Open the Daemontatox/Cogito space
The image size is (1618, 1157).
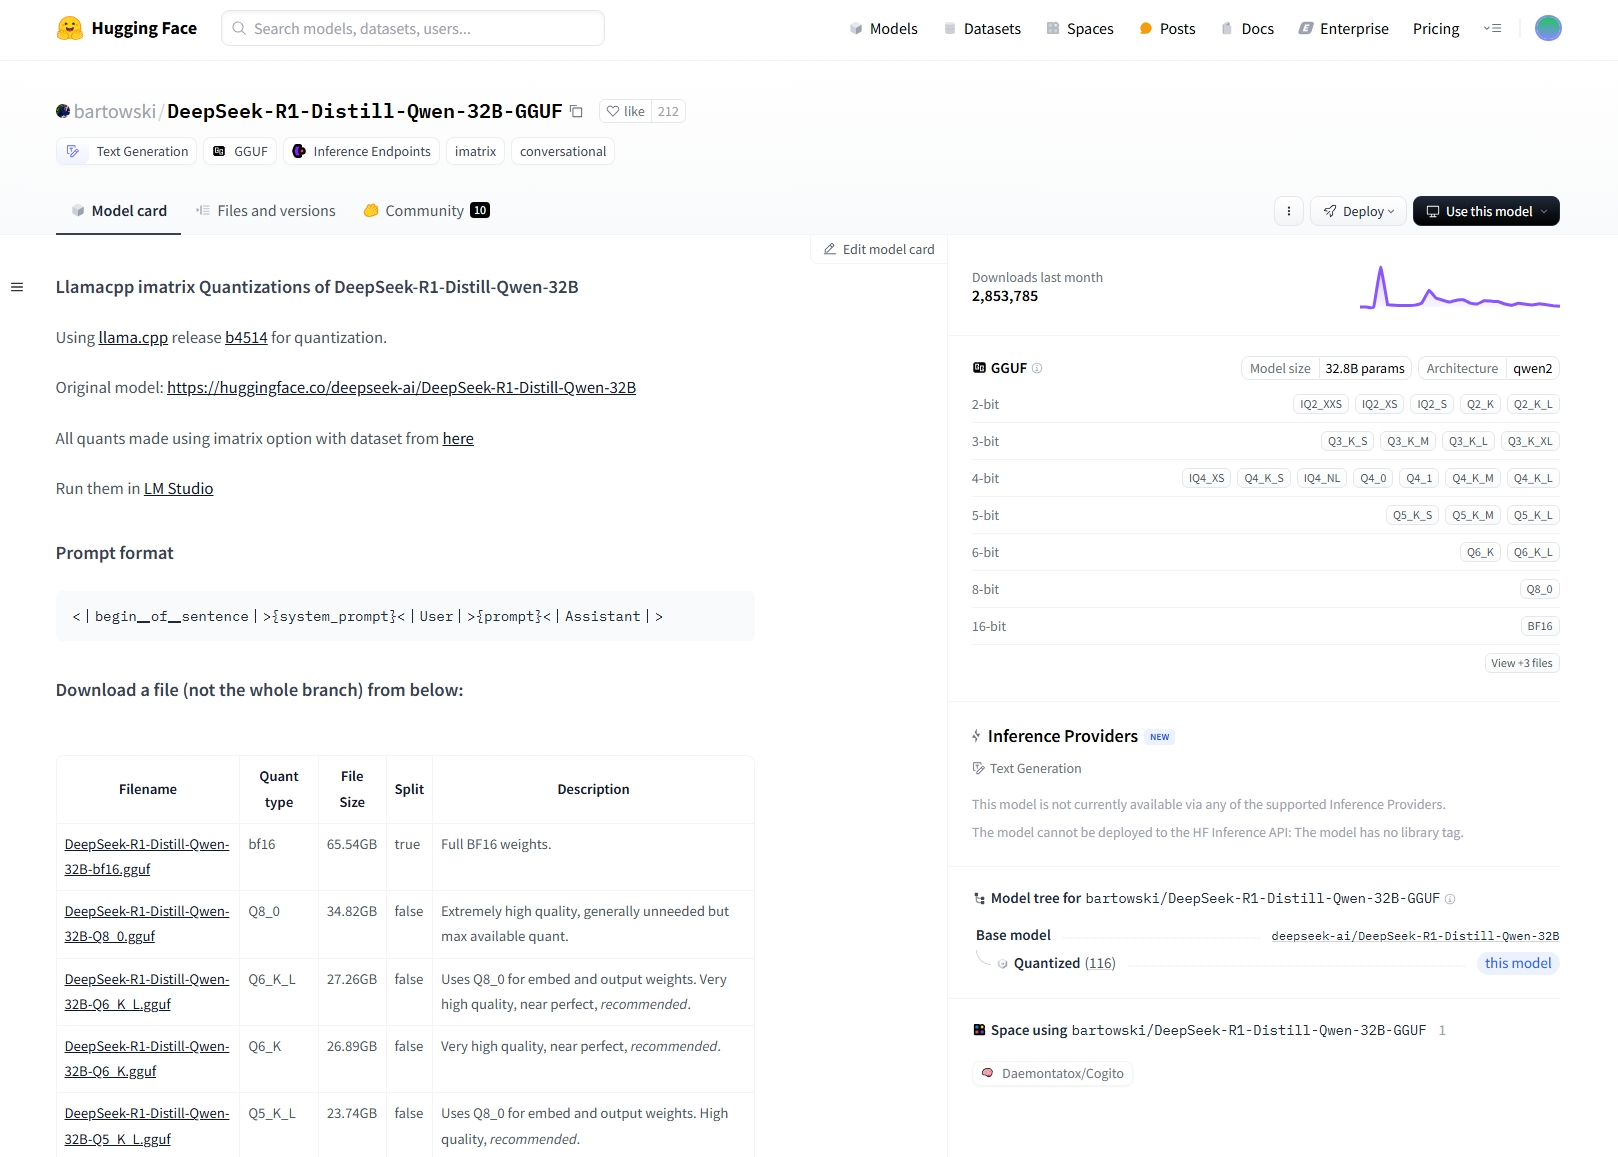pyautogui.click(x=1052, y=1073)
